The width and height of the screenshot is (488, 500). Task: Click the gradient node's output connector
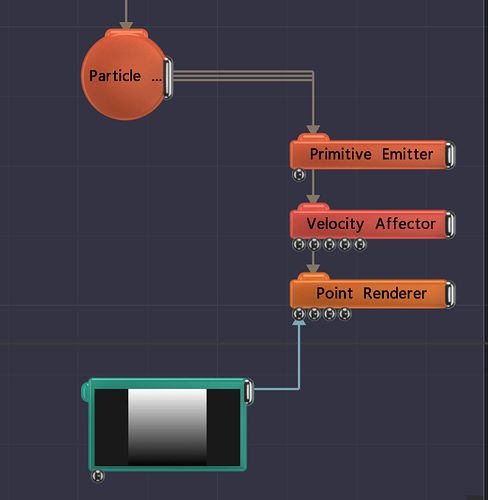point(249,392)
